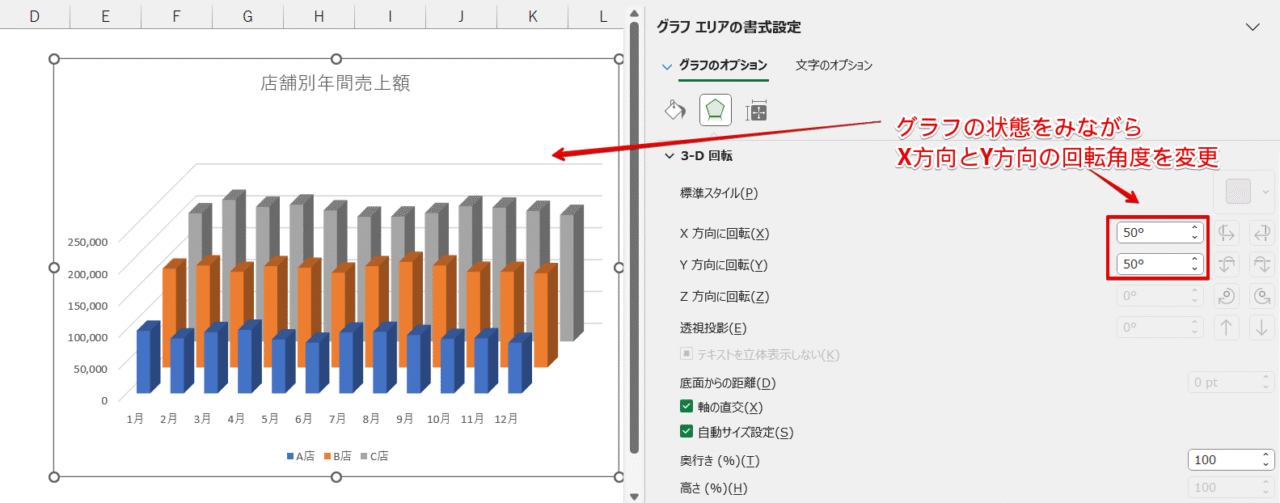Image resolution: width=1280 pixels, height=503 pixels.
Task: Click the rotate down Y direction button
Action: pyautogui.click(x=1261, y=265)
